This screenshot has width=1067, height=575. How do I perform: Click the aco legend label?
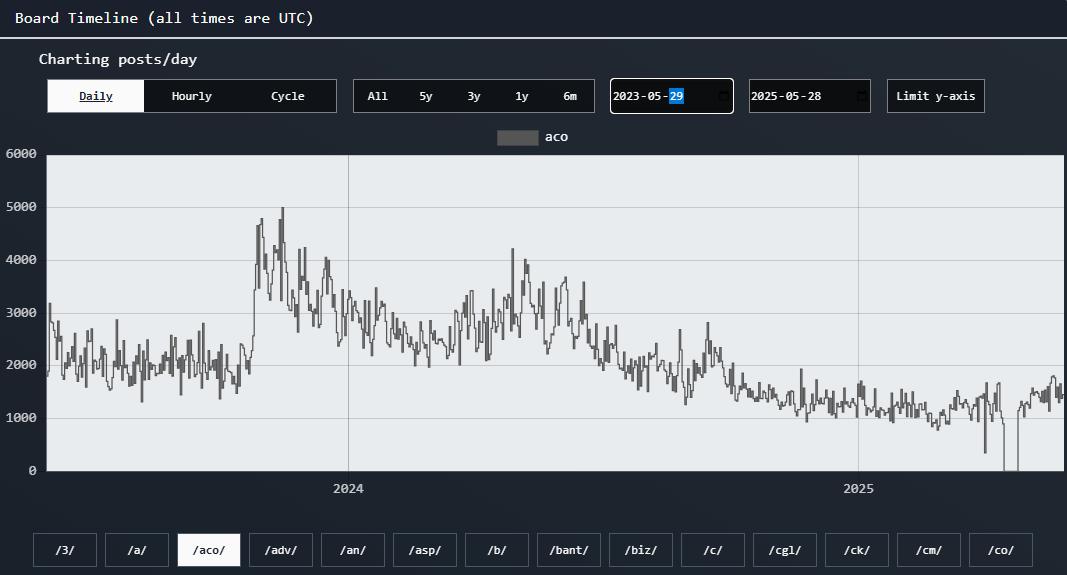[x=557, y=137]
